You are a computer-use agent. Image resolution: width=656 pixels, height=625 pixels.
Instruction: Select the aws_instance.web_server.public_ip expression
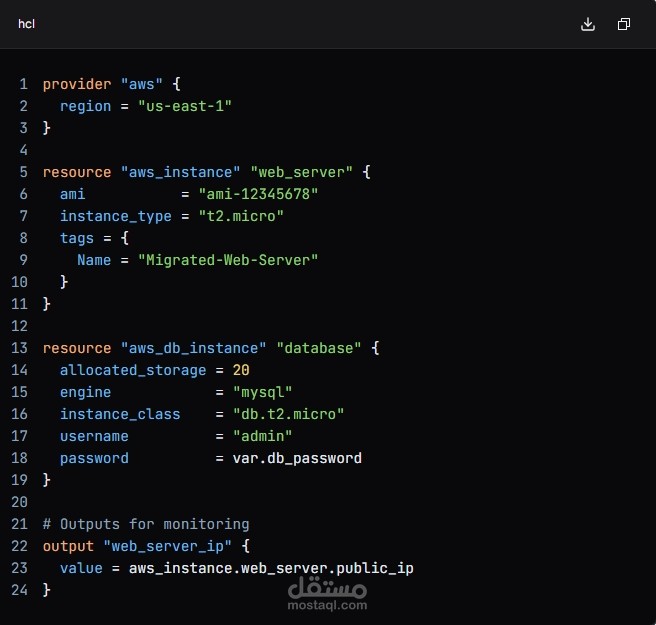coord(271,569)
